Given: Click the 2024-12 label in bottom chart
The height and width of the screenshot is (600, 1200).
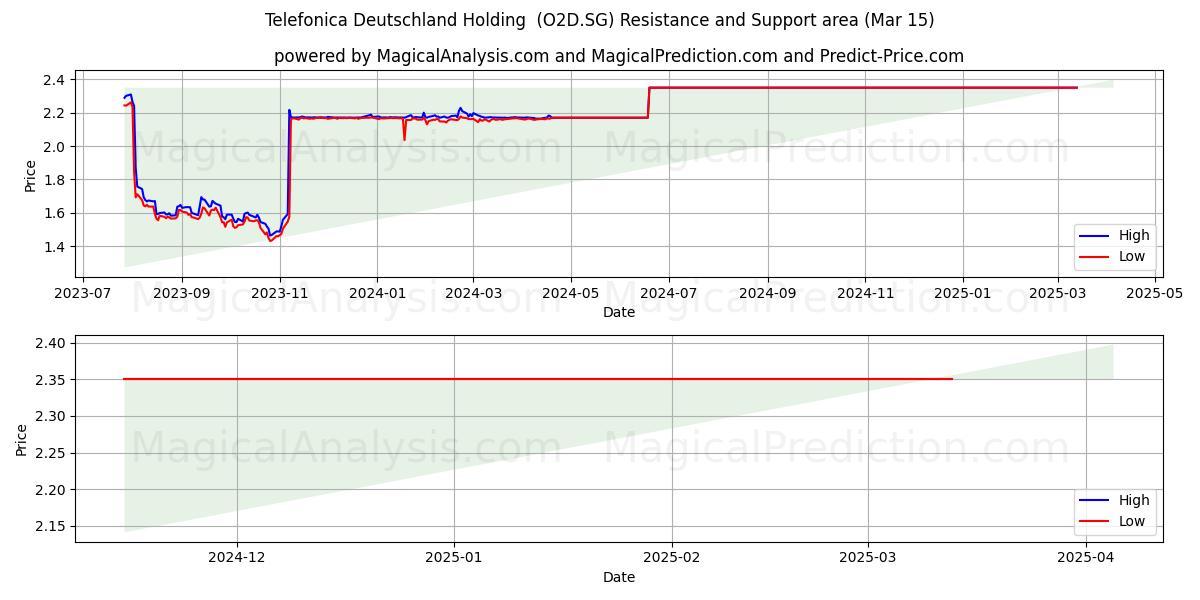Looking at the screenshot, I should (x=237, y=559).
